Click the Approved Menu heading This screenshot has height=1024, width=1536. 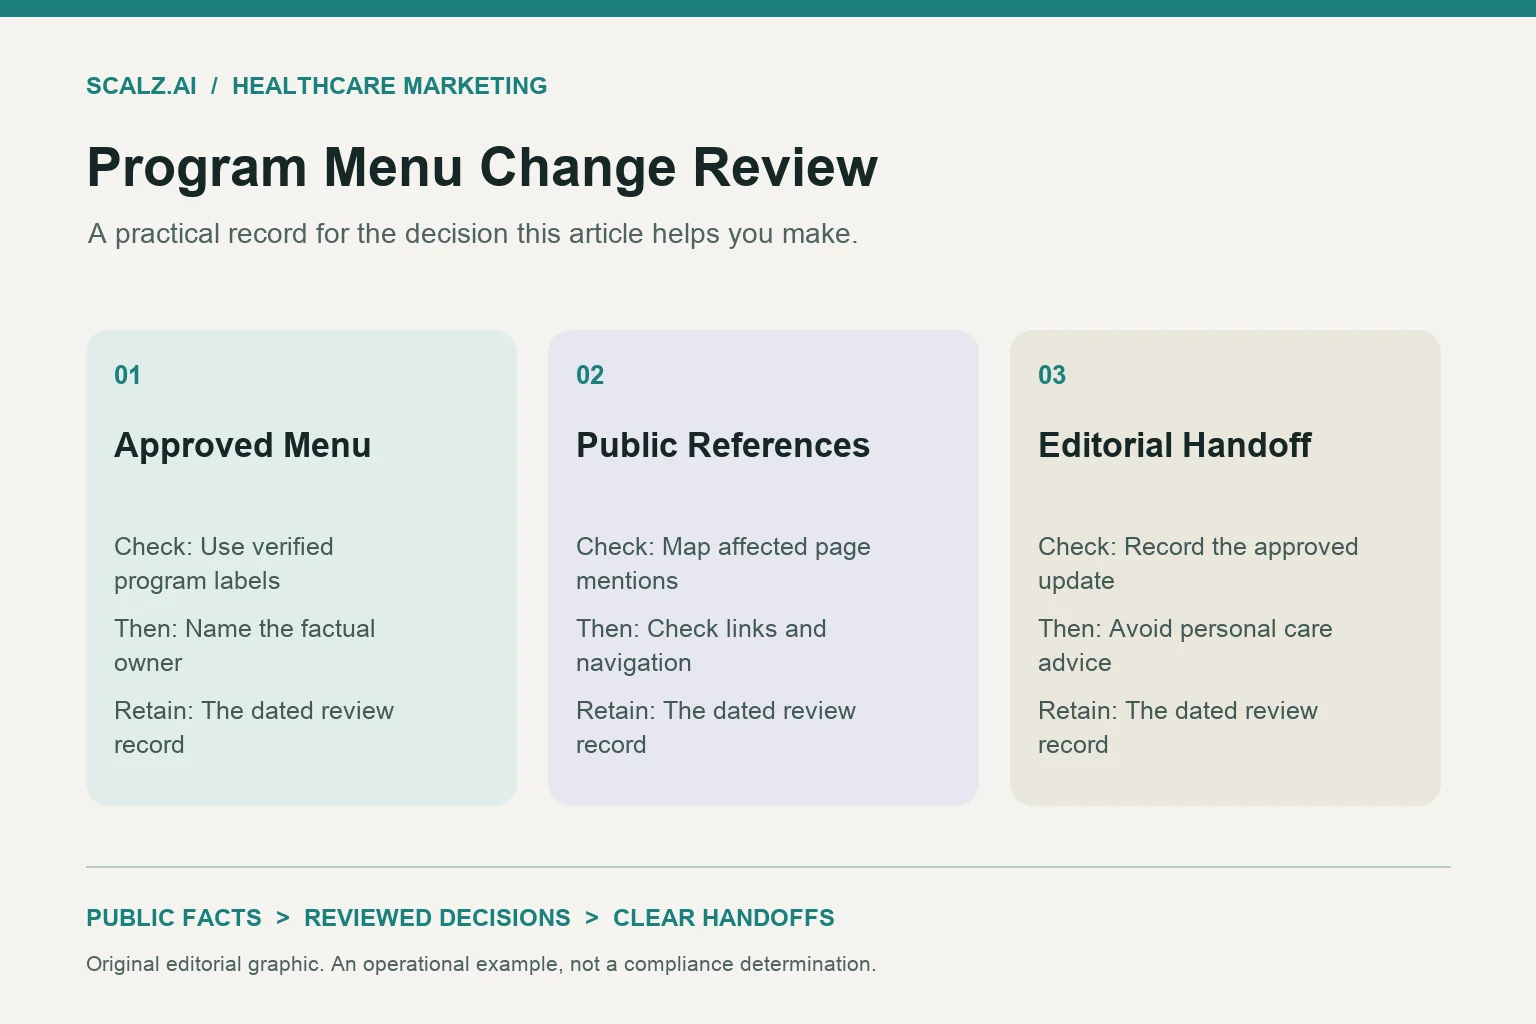coord(242,445)
